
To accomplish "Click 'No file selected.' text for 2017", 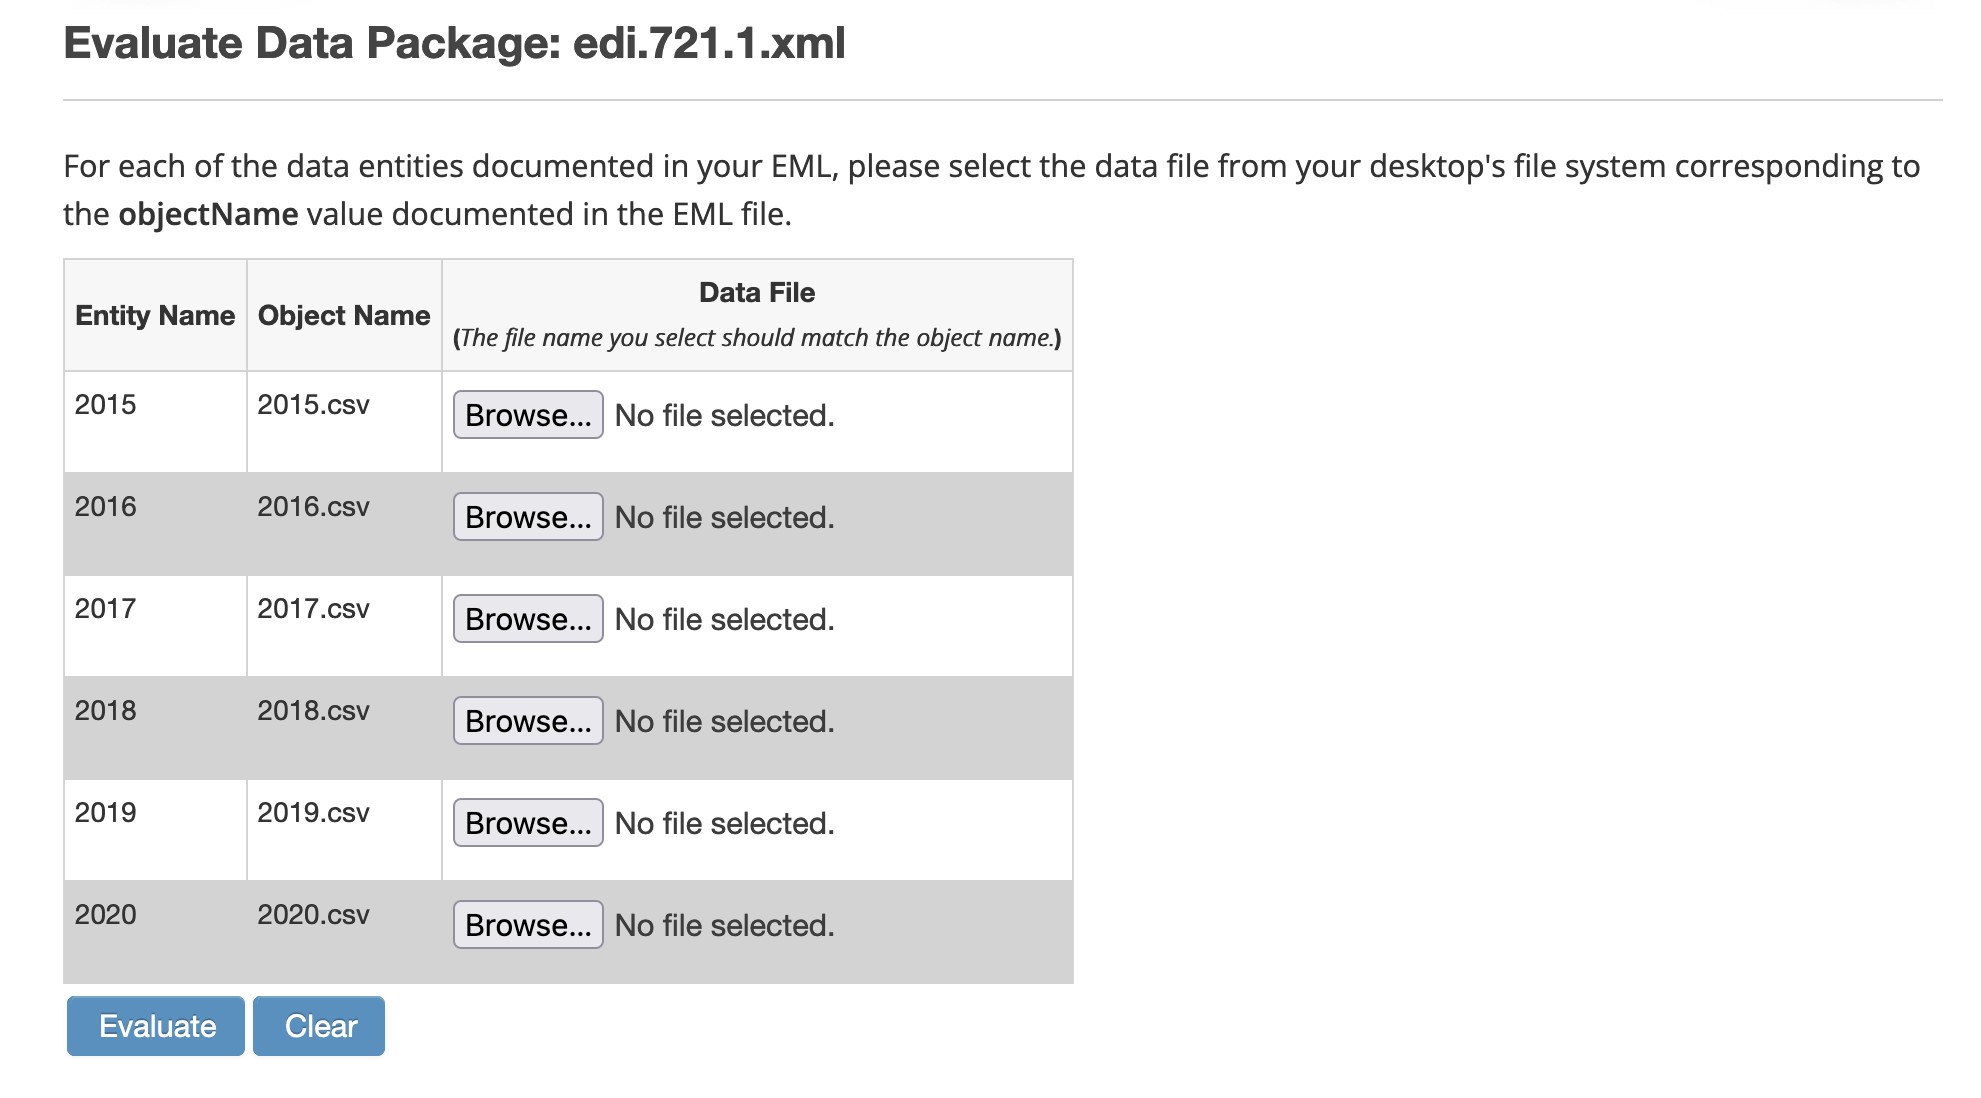I will pos(724,620).
